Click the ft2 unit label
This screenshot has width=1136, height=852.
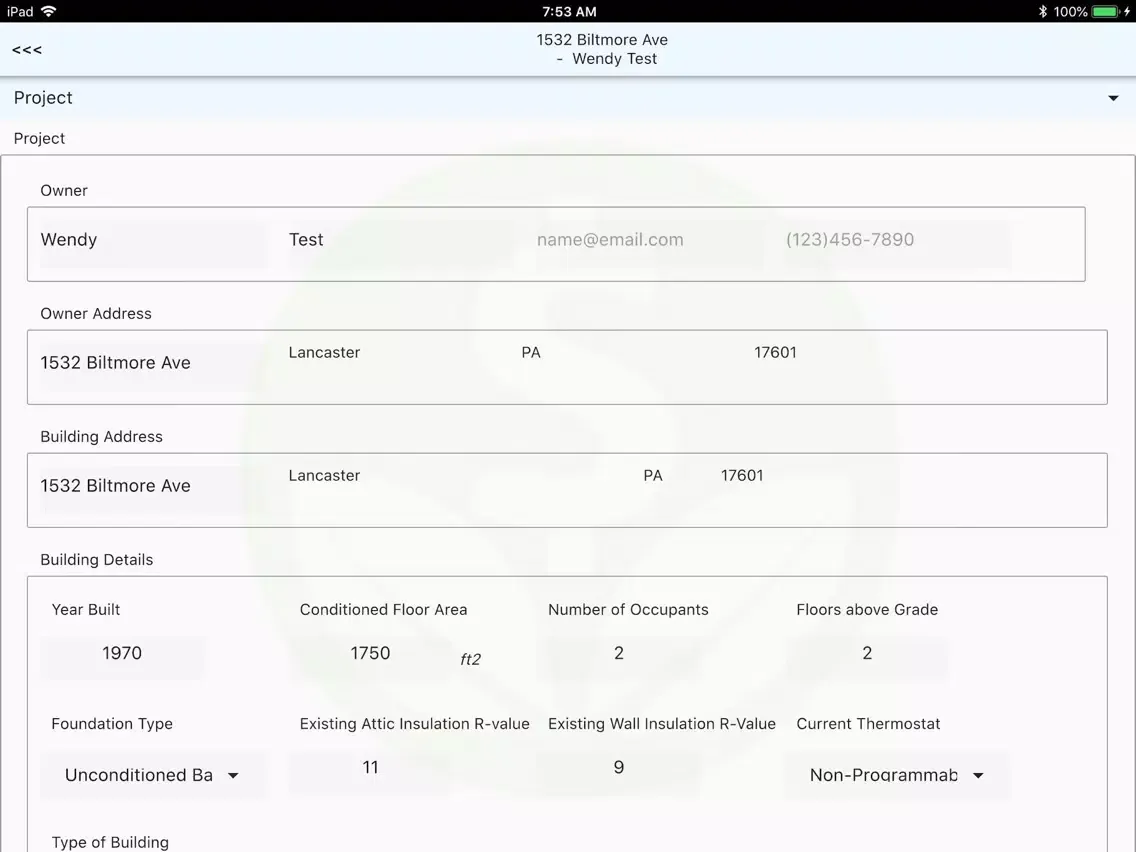[470, 659]
